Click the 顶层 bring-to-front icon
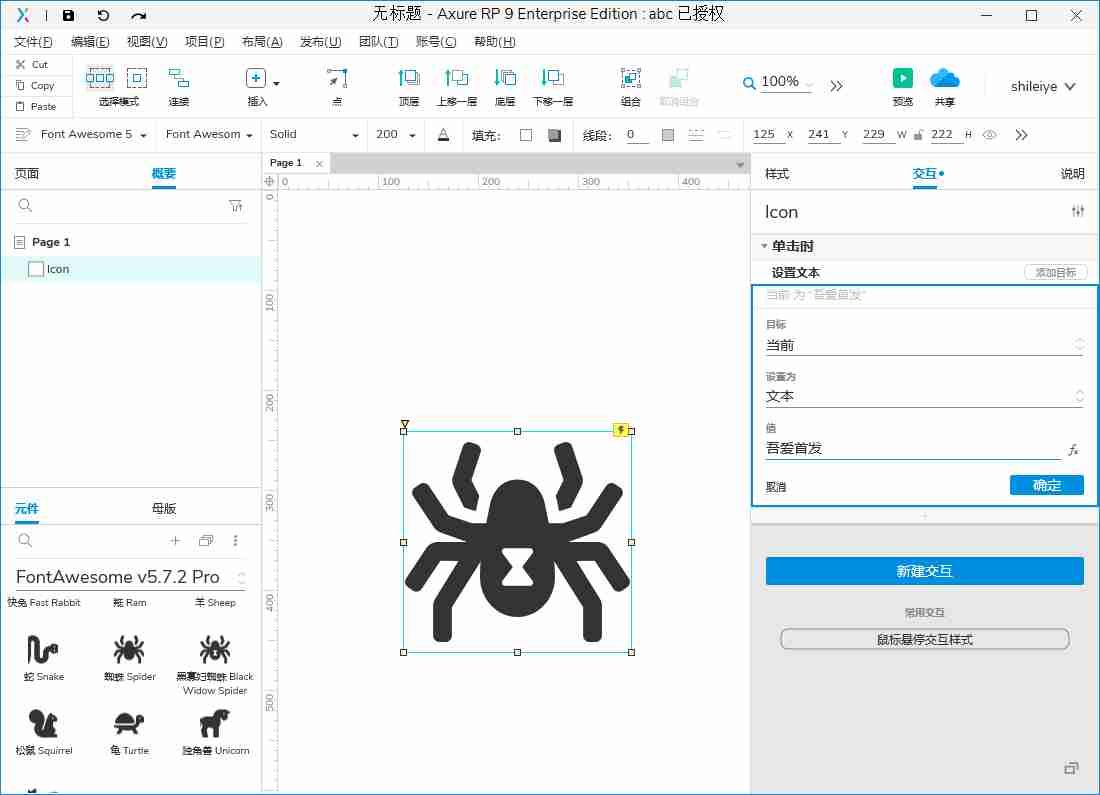Screen dimensions: 1100x795 [407, 77]
